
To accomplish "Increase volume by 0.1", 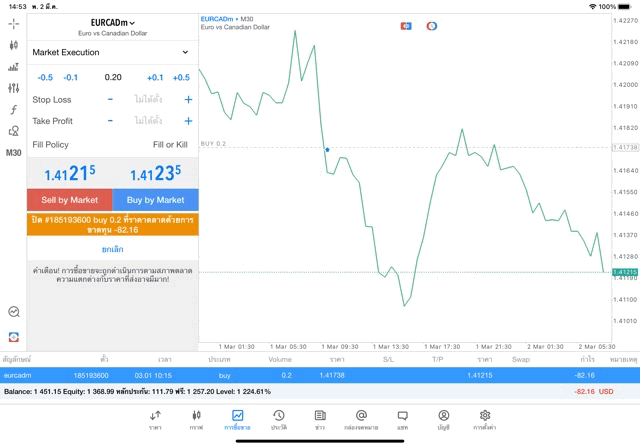I will click(x=155, y=78).
